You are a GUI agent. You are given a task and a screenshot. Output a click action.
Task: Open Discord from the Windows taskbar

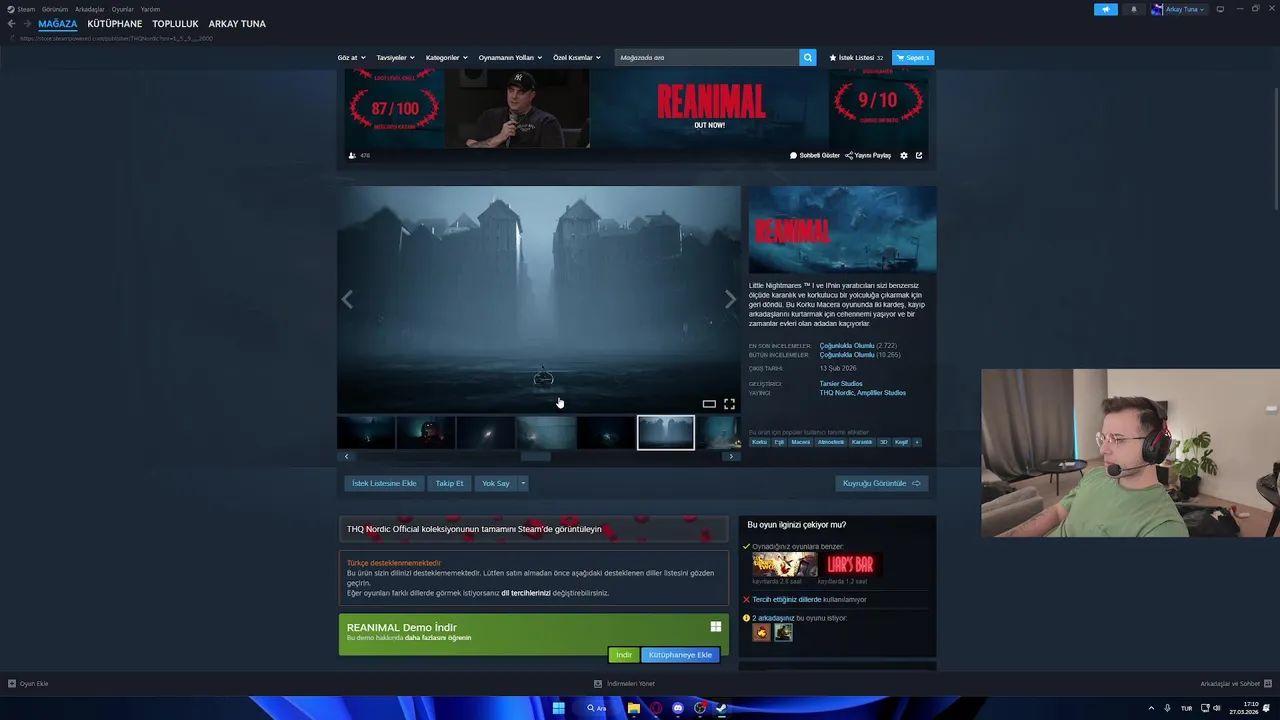click(x=678, y=708)
